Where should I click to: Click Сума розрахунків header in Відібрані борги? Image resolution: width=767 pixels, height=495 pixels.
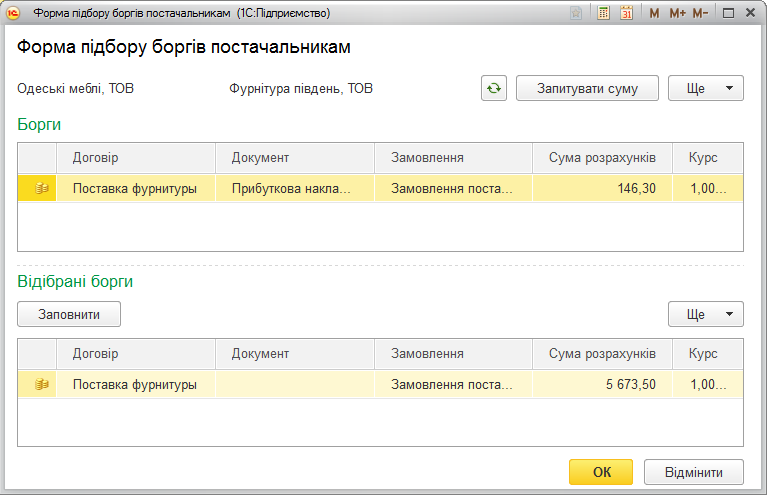point(602,354)
